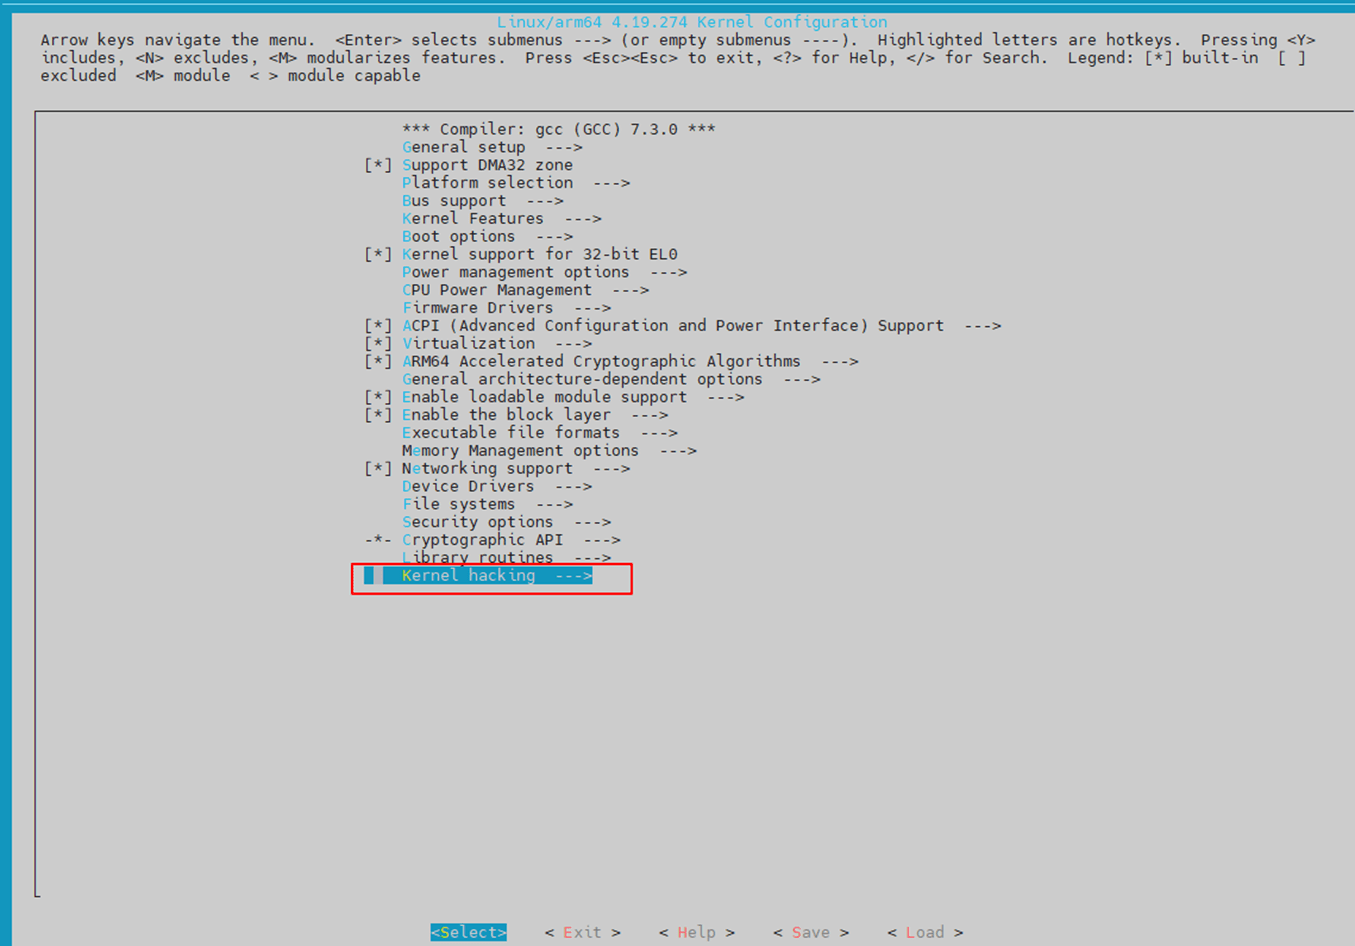Select Enable the block layer label
1355x946 pixels.
[x=507, y=415]
